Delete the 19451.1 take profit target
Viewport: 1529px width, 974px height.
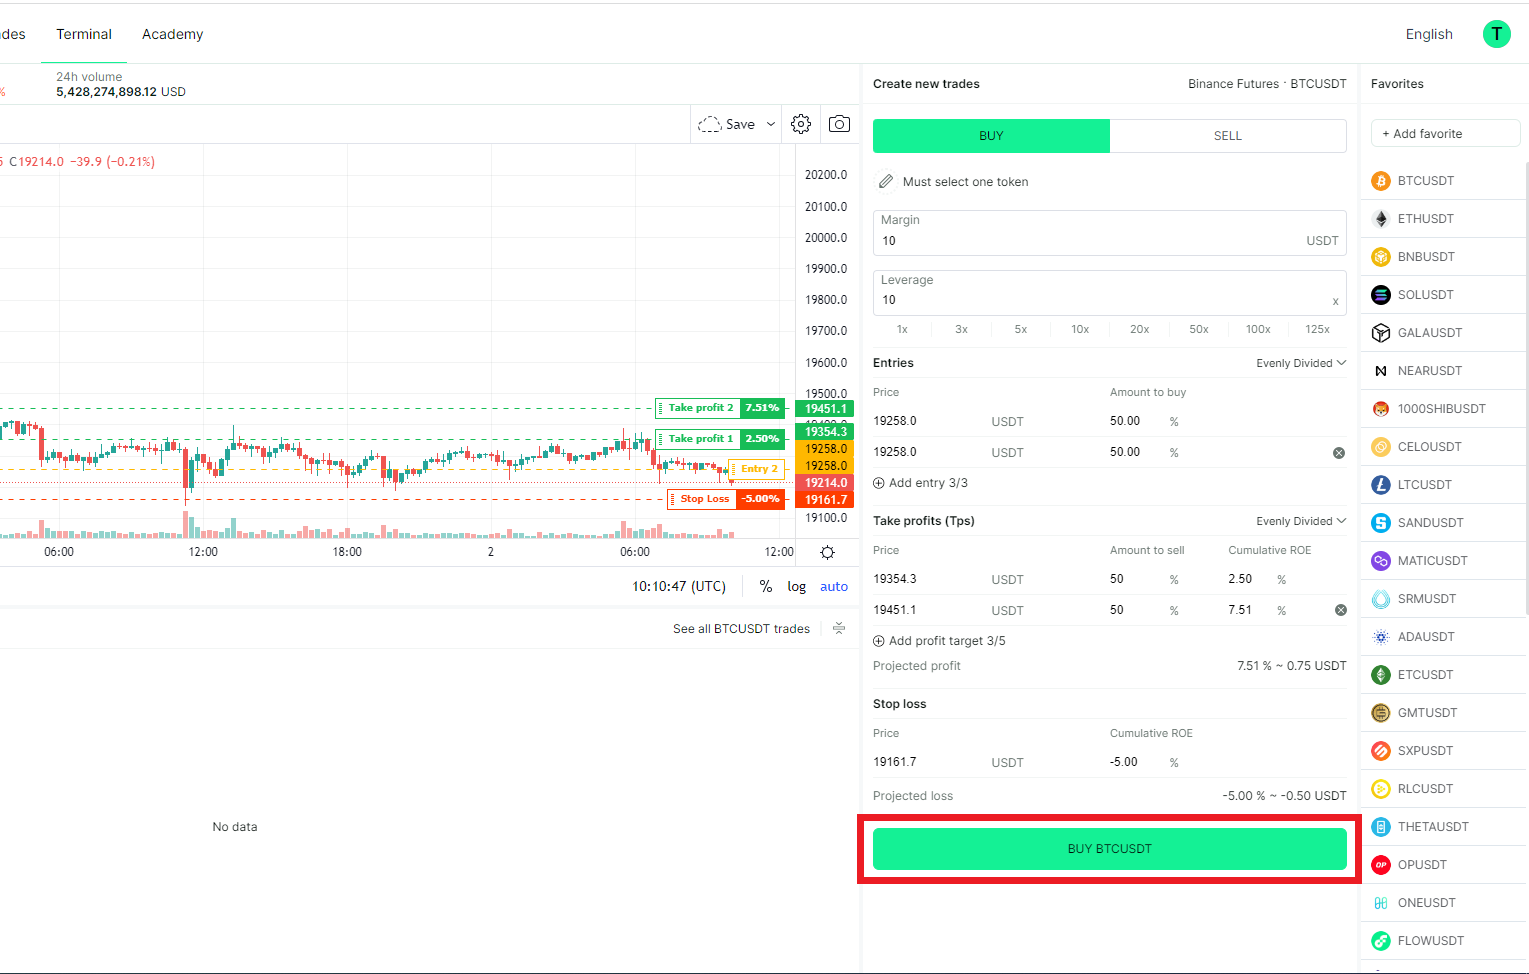pos(1340,610)
